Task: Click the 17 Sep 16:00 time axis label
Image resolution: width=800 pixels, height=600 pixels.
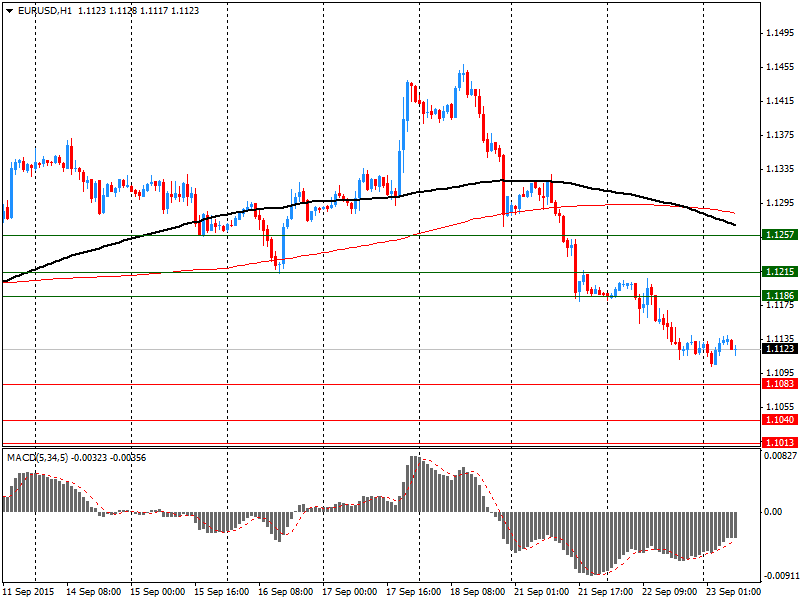Action: 414,592
